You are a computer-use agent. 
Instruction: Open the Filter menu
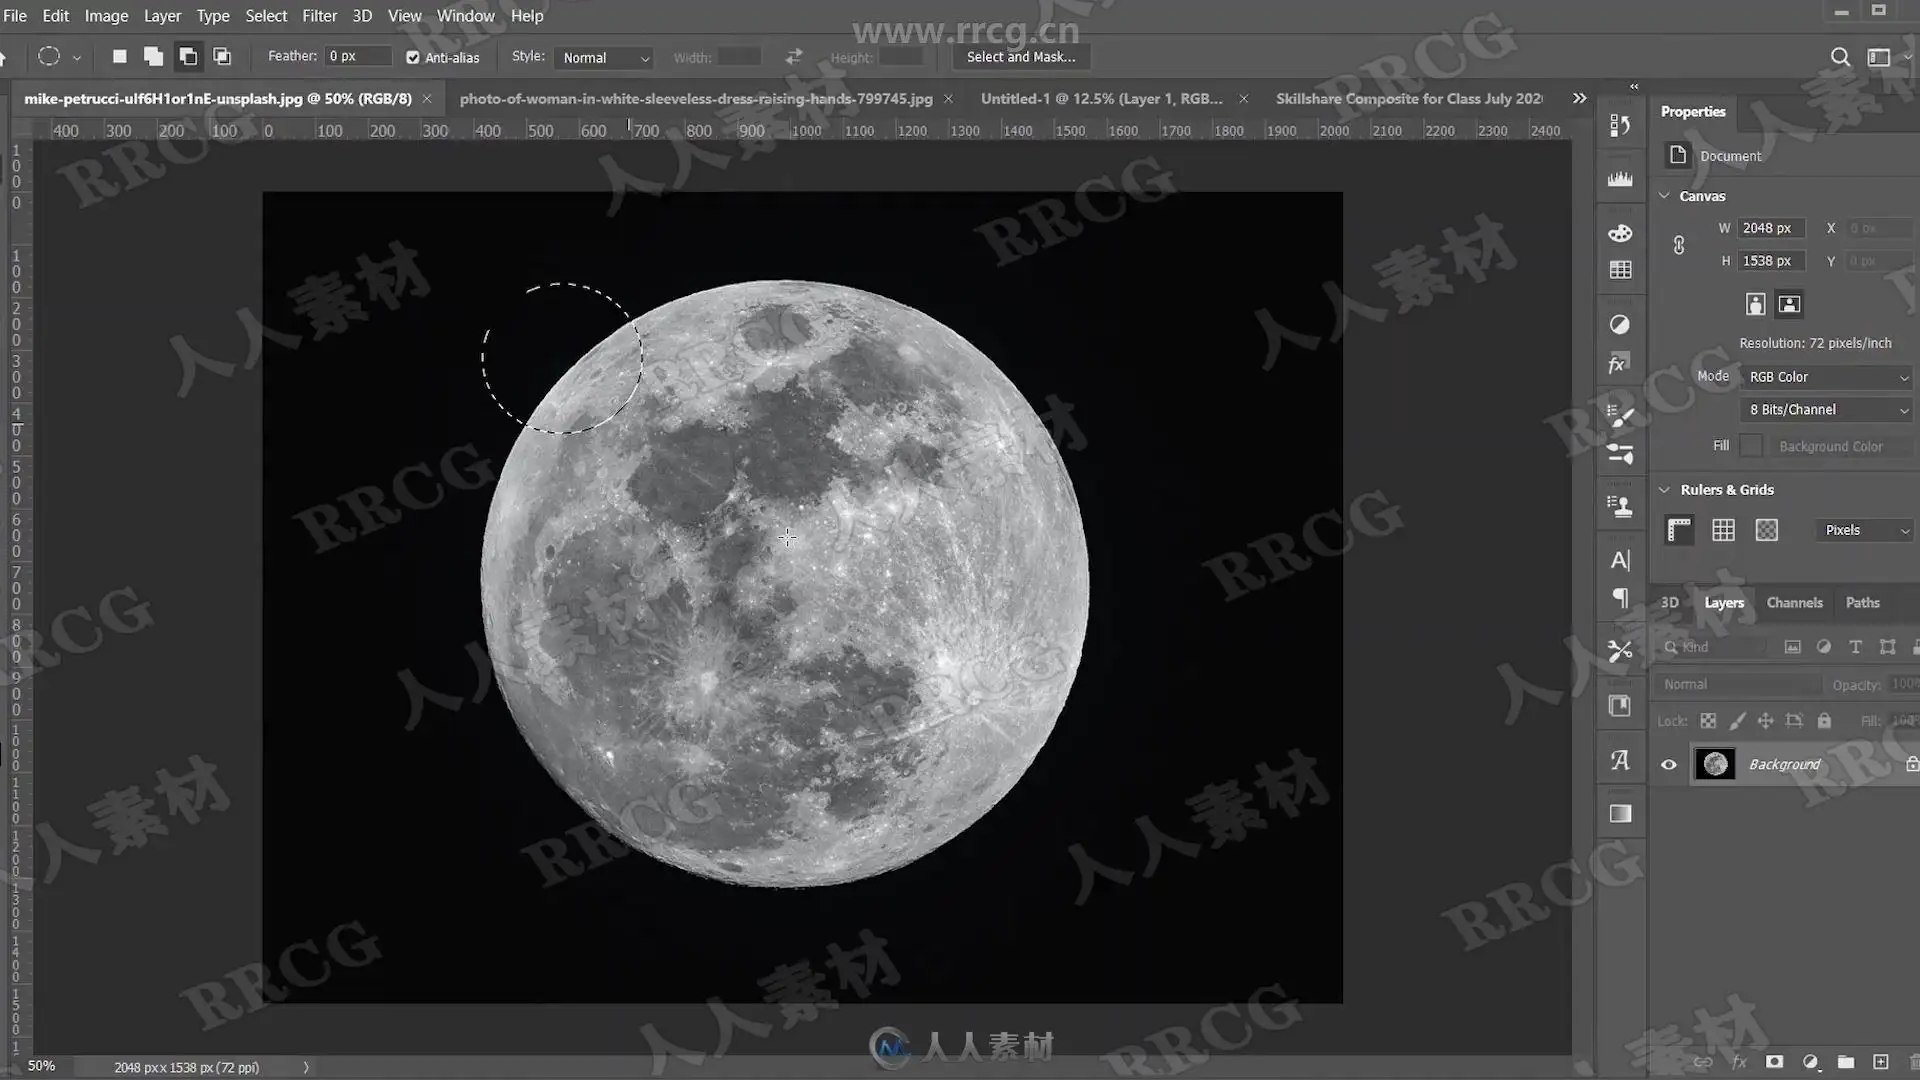[319, 16]
